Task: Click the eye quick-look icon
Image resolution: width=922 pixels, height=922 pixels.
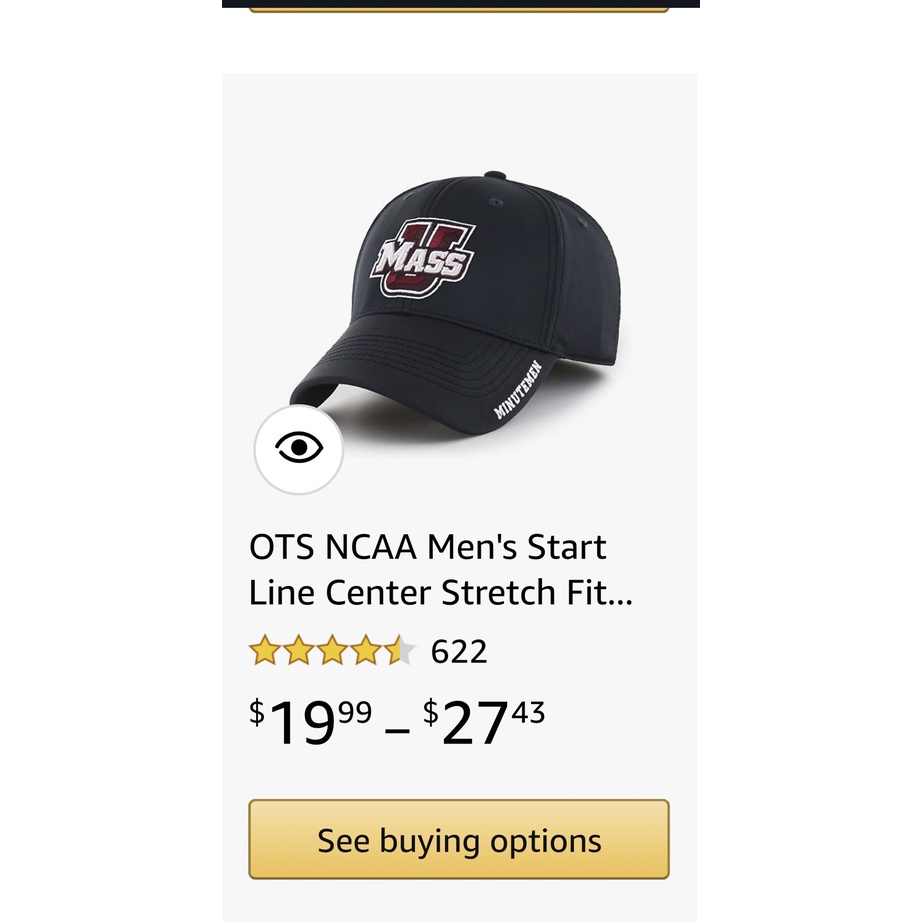Action: click(299, 449)
